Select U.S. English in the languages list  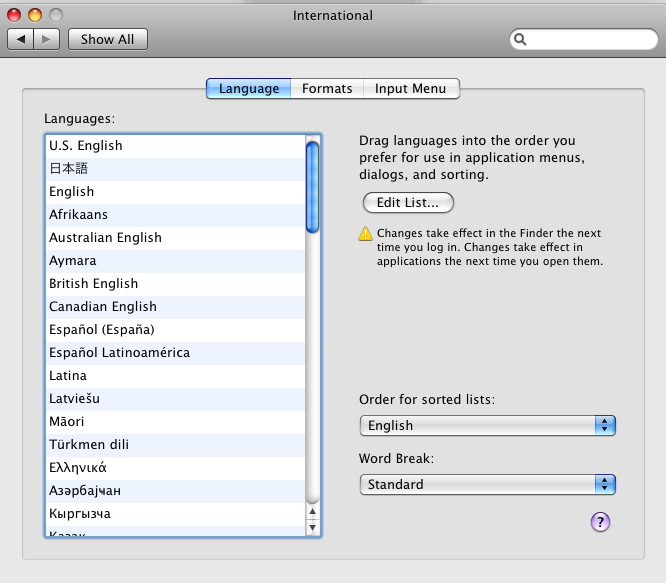pos(175,146)
